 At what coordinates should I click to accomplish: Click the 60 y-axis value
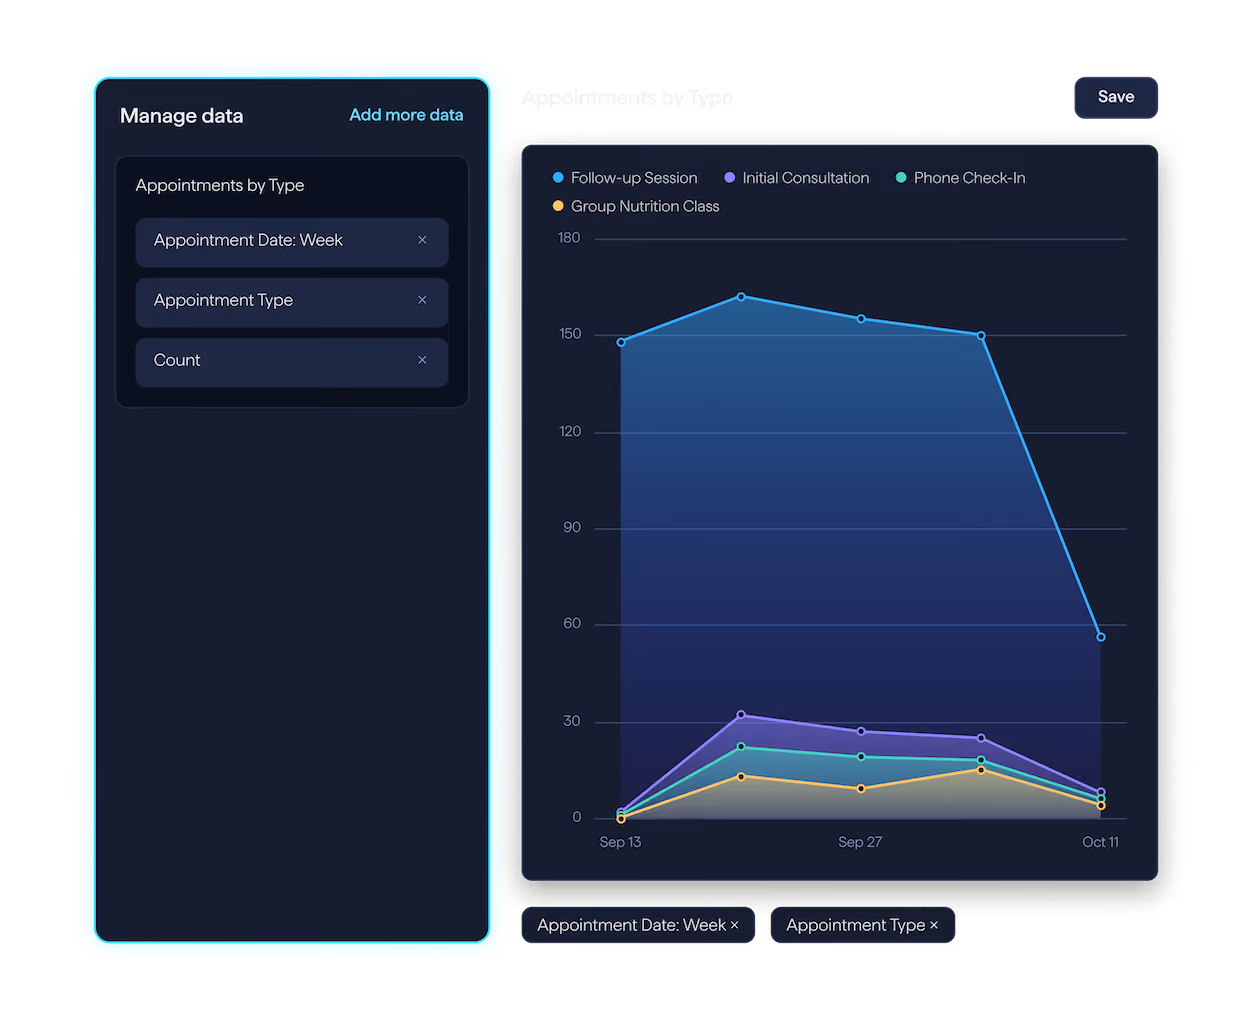(x=572, y=624)
